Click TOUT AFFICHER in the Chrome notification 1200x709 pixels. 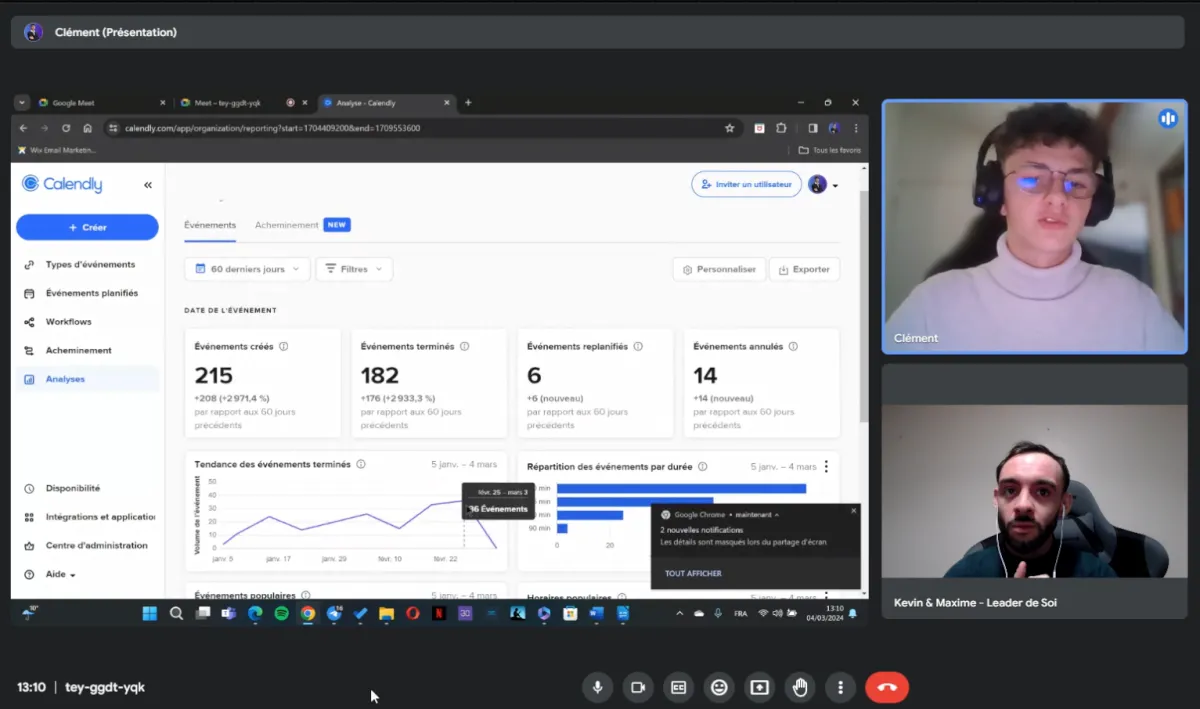[693, 574]
